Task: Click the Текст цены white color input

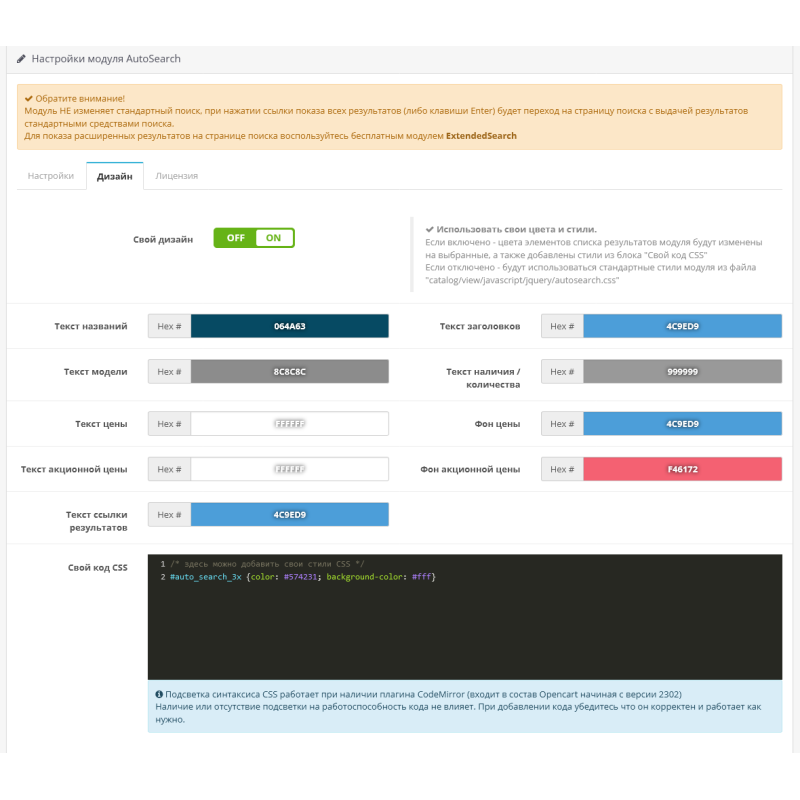Action: 289,424
